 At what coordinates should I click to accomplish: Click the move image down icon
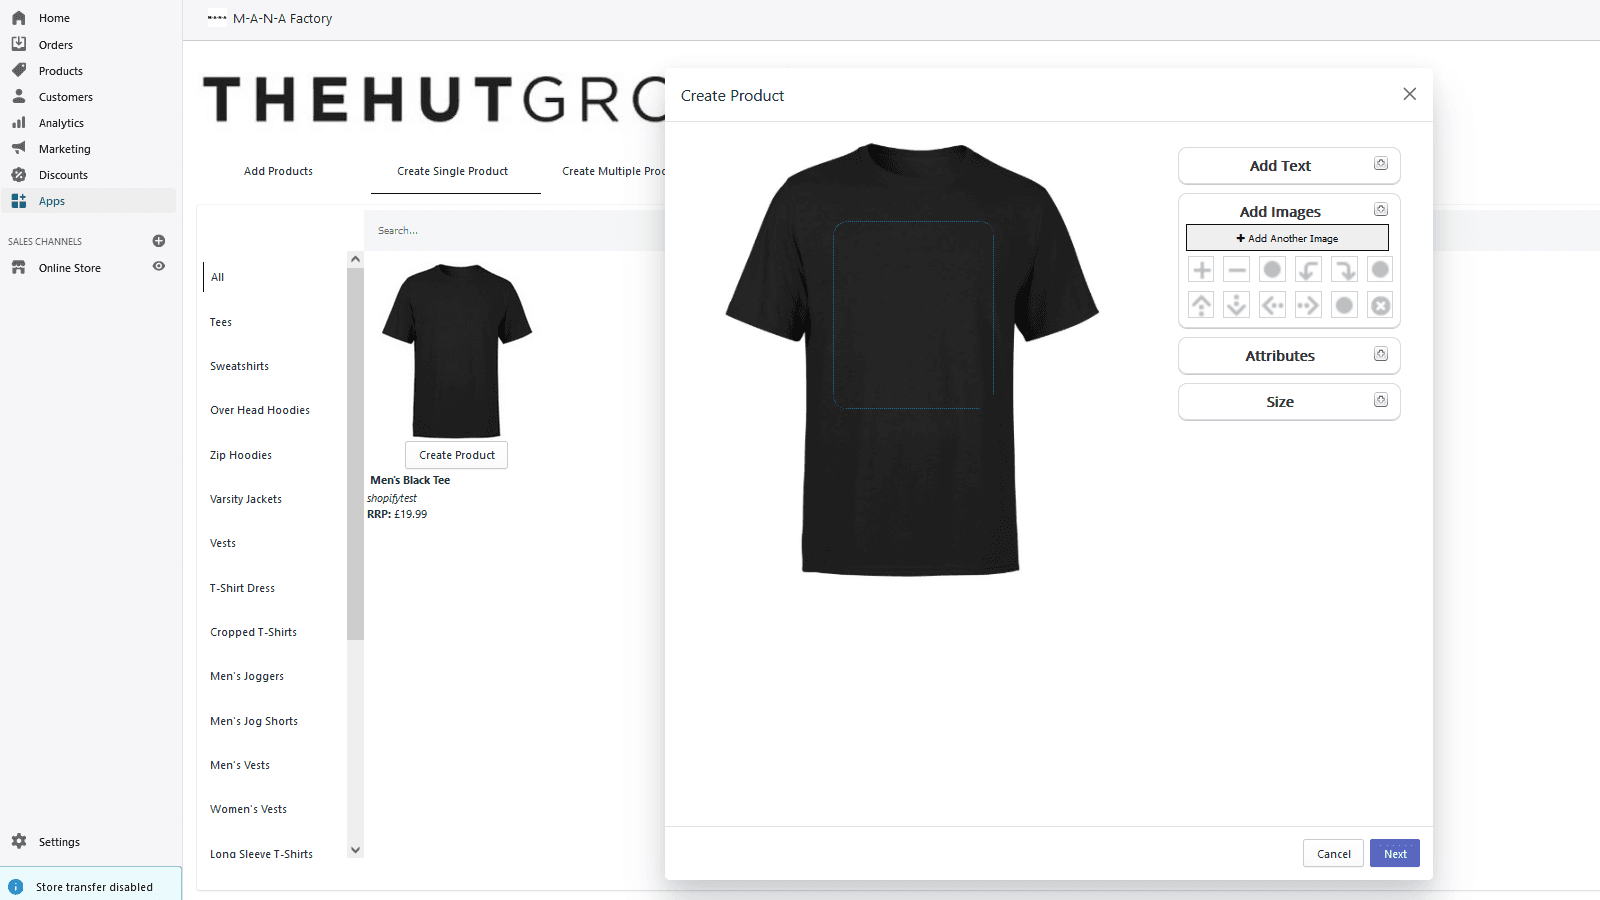tap(1236, 304)
